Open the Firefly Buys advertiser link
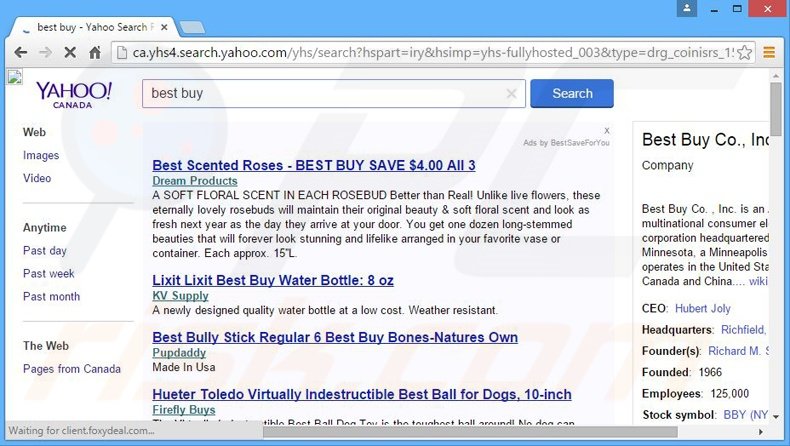The height and width of the screenshot is (446, 790). pyautogui.click(x=183, y=410)
